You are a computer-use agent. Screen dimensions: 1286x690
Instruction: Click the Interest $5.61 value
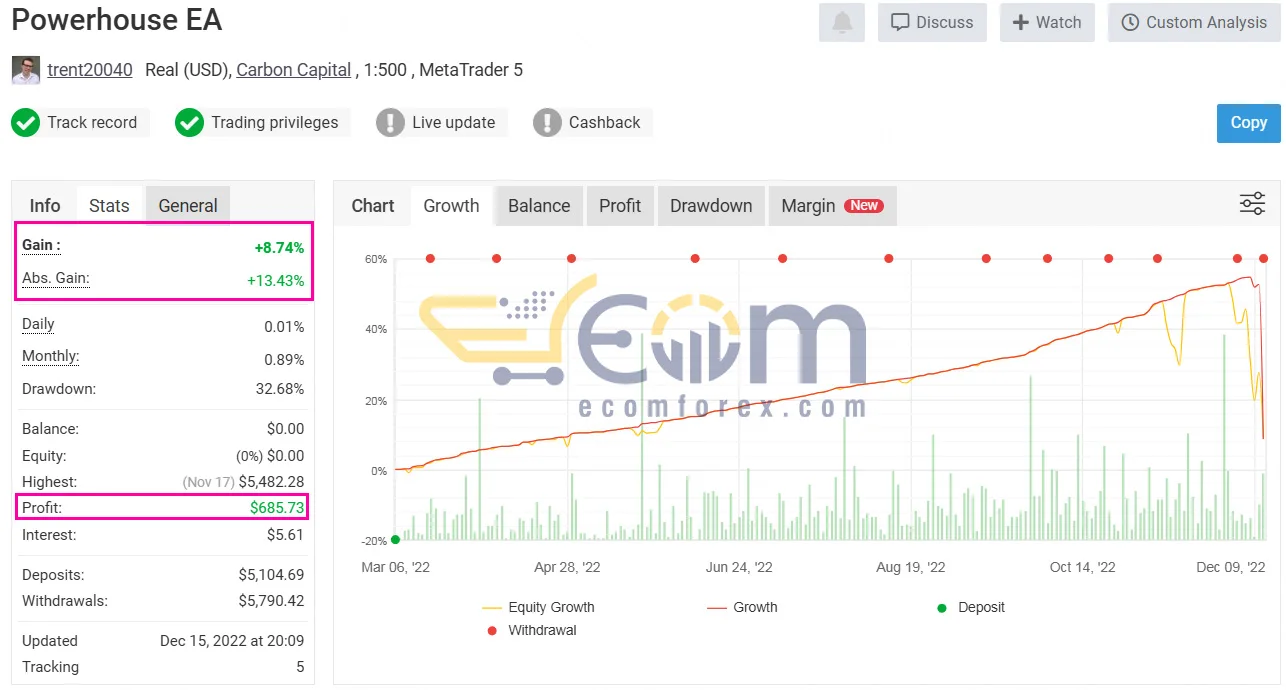pyautogui.click(x=285, y=535)
